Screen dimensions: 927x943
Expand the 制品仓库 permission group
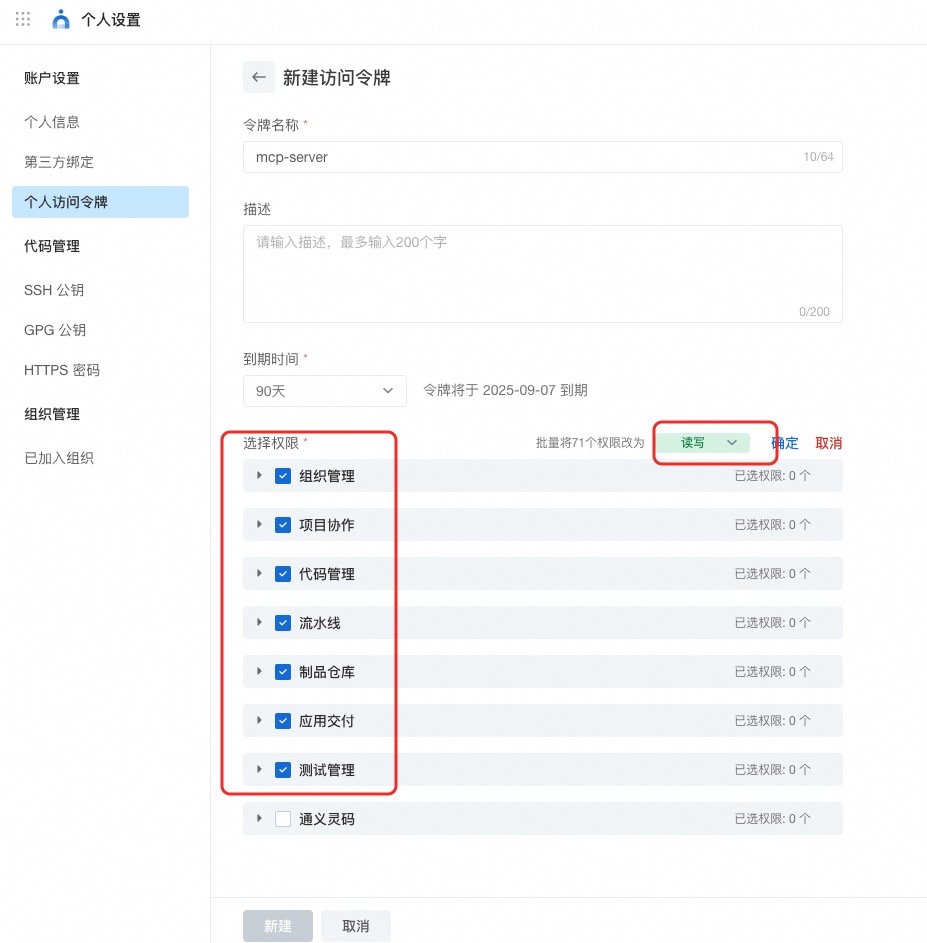[x=260, y=672]
